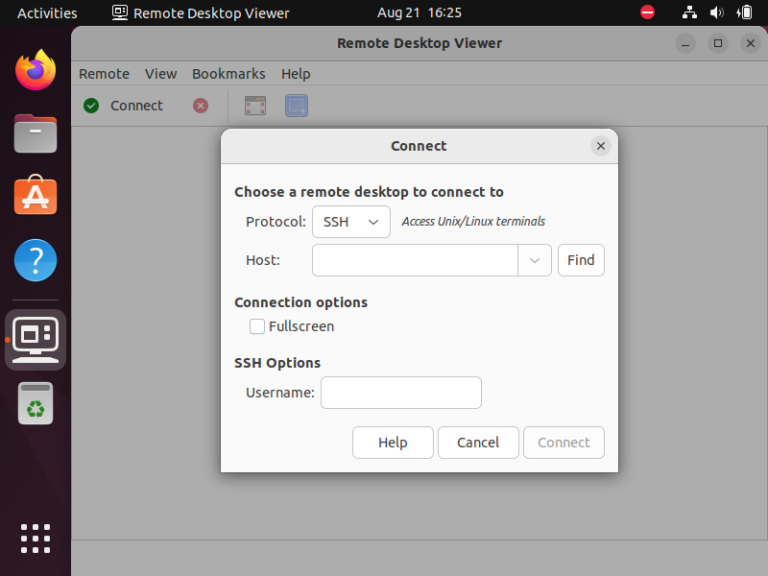
Task: Toggle the fullscreen toolbar icon
Action: coord(255,105)
